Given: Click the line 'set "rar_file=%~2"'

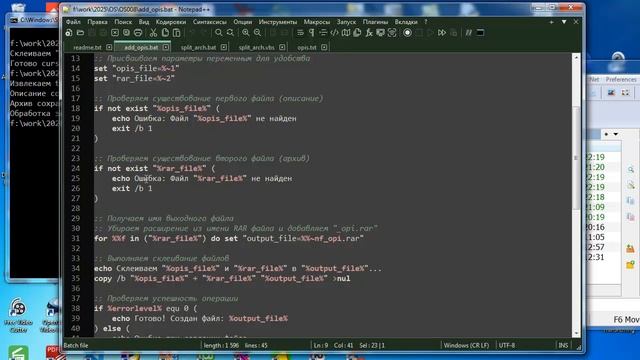Looking at the screenshot, I should tap(134, 78).
